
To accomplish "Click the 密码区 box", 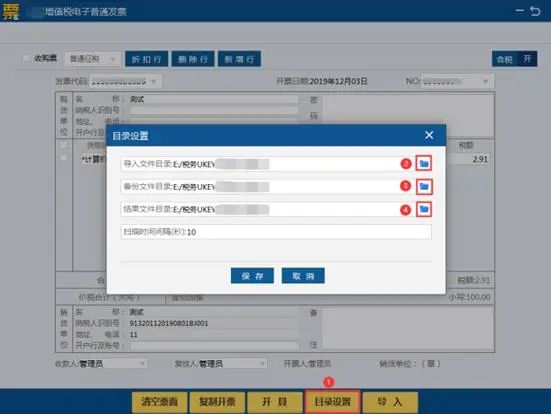I will 408,109.
